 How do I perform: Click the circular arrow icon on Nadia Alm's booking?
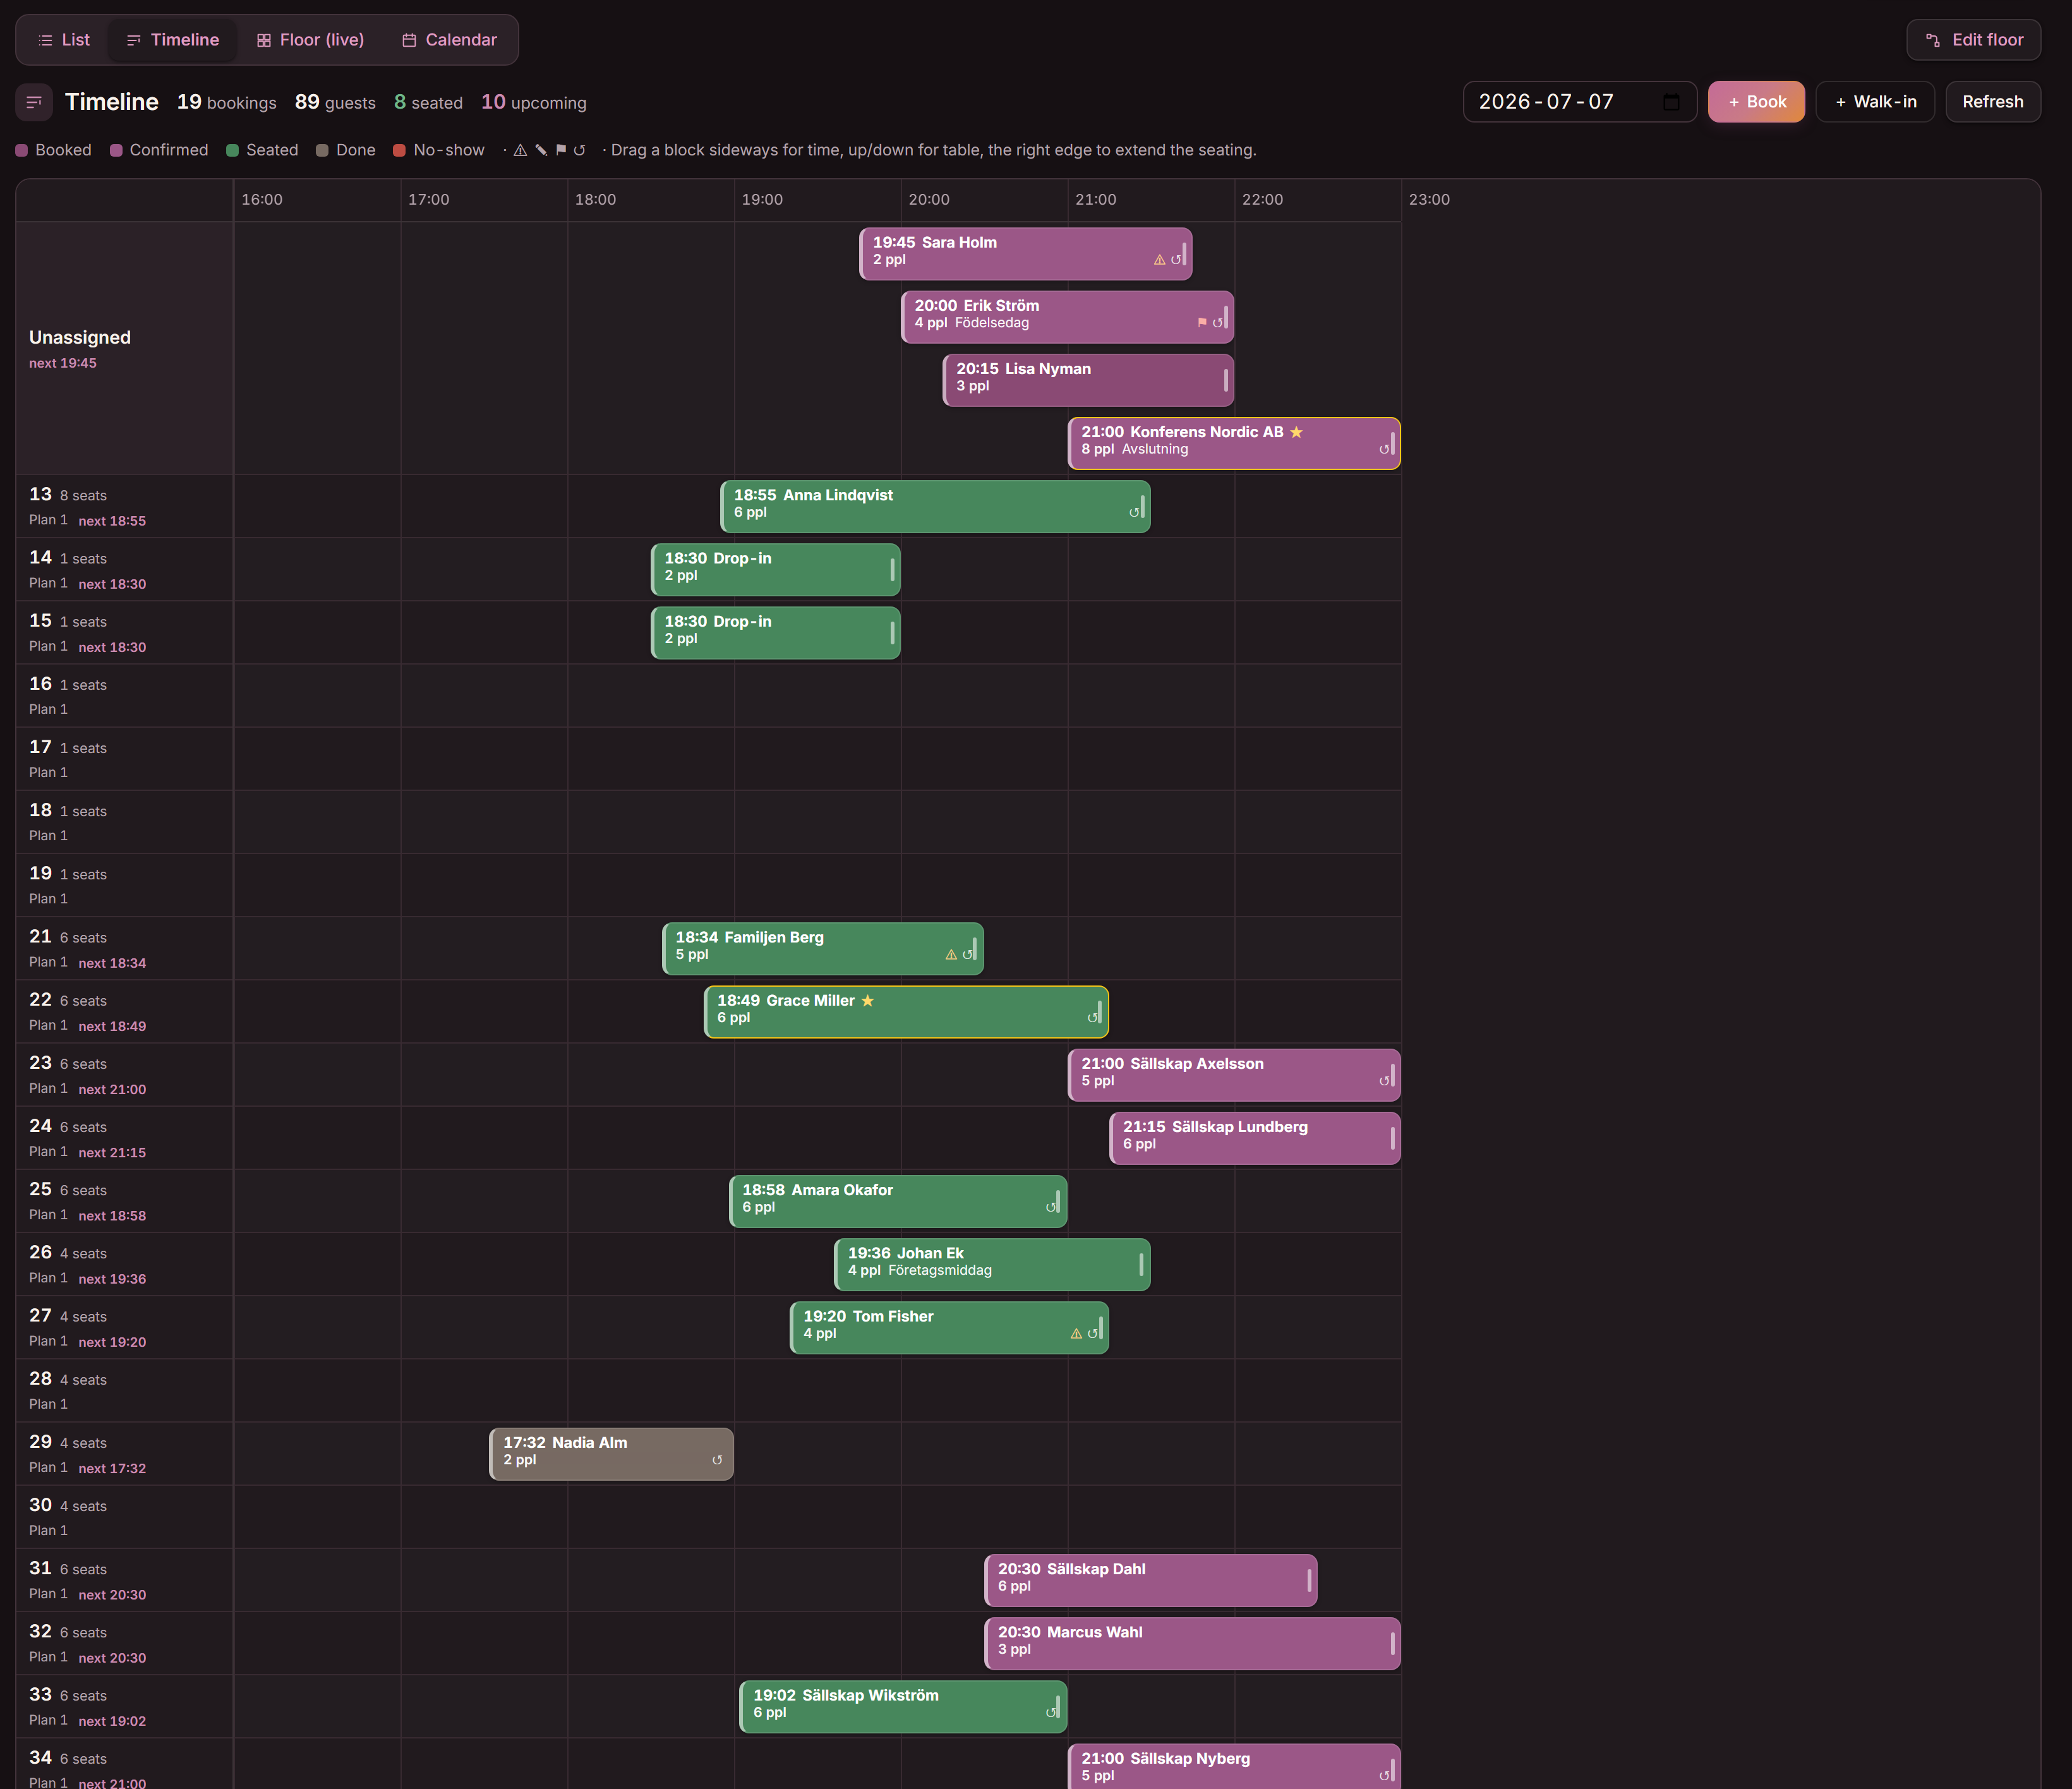pos(717,1460)
